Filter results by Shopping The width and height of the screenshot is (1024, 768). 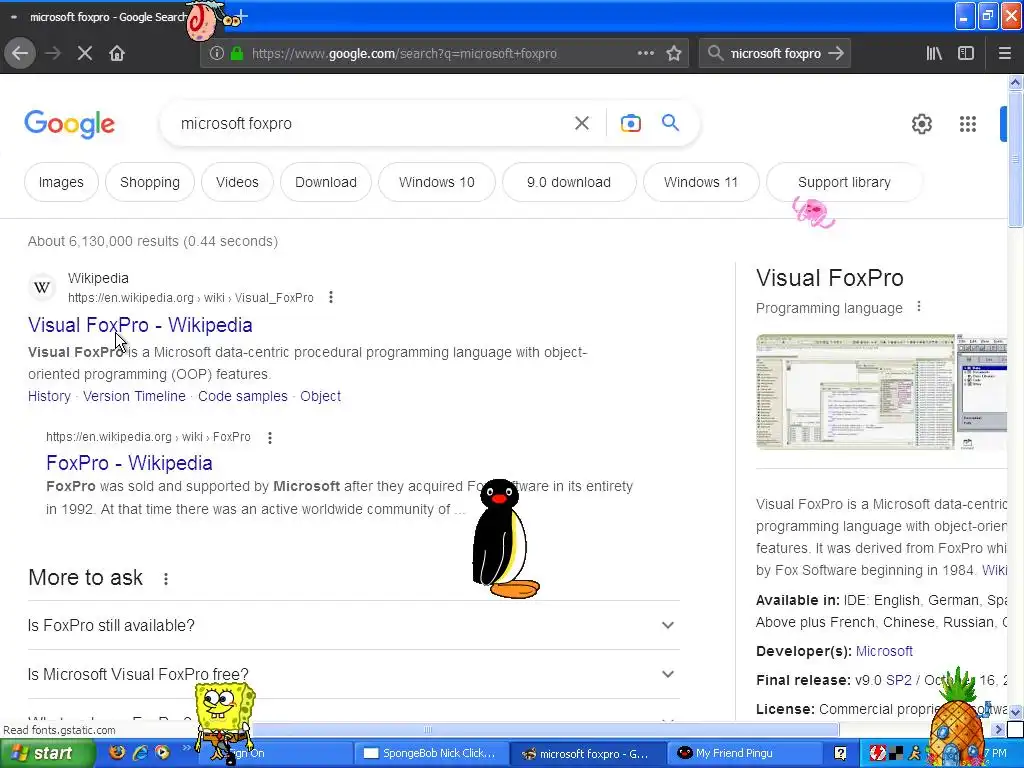(x=150, y=182)
